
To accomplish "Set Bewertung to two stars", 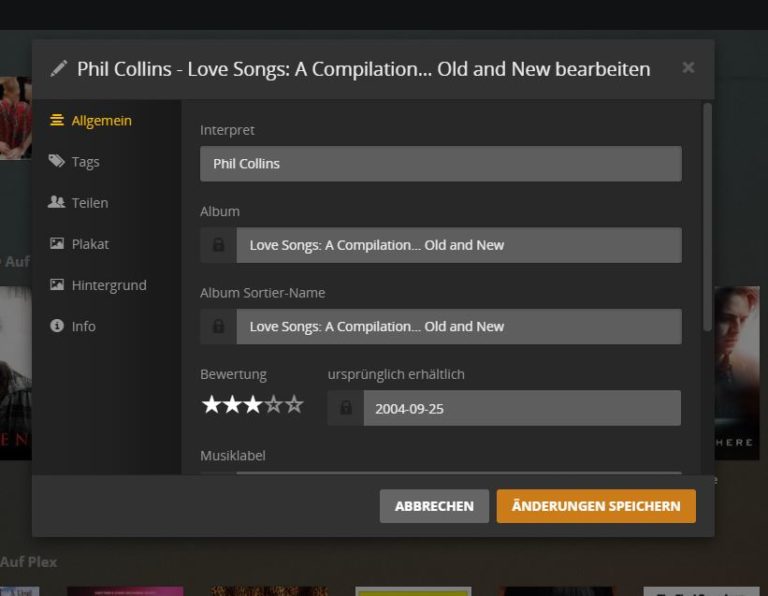I will click(232, 405).
